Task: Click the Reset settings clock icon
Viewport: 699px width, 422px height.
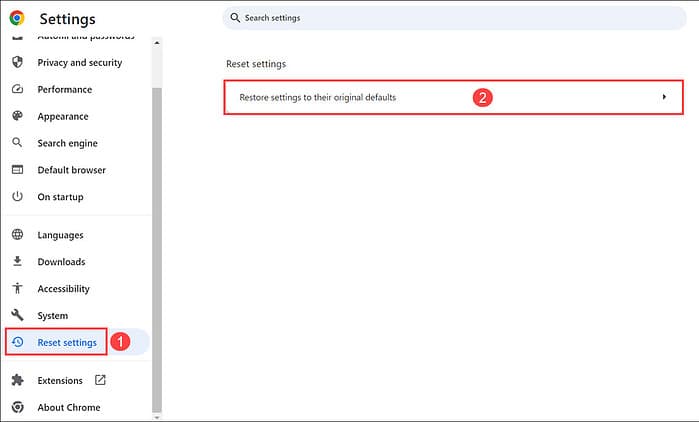Action: coord(18,342)
